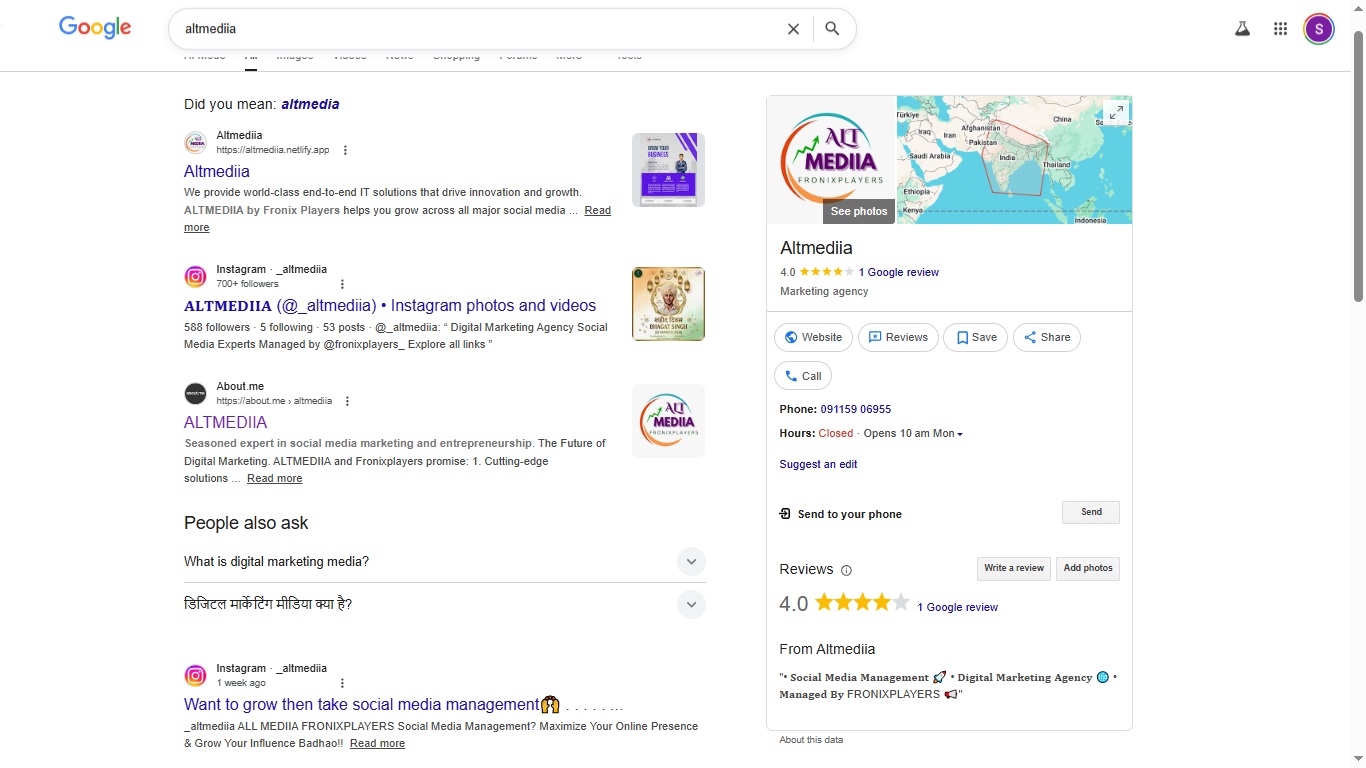Click 'altmedia' did-you-mean suggestion
This screenshot has width=1366, height=768.
(310, 104)
